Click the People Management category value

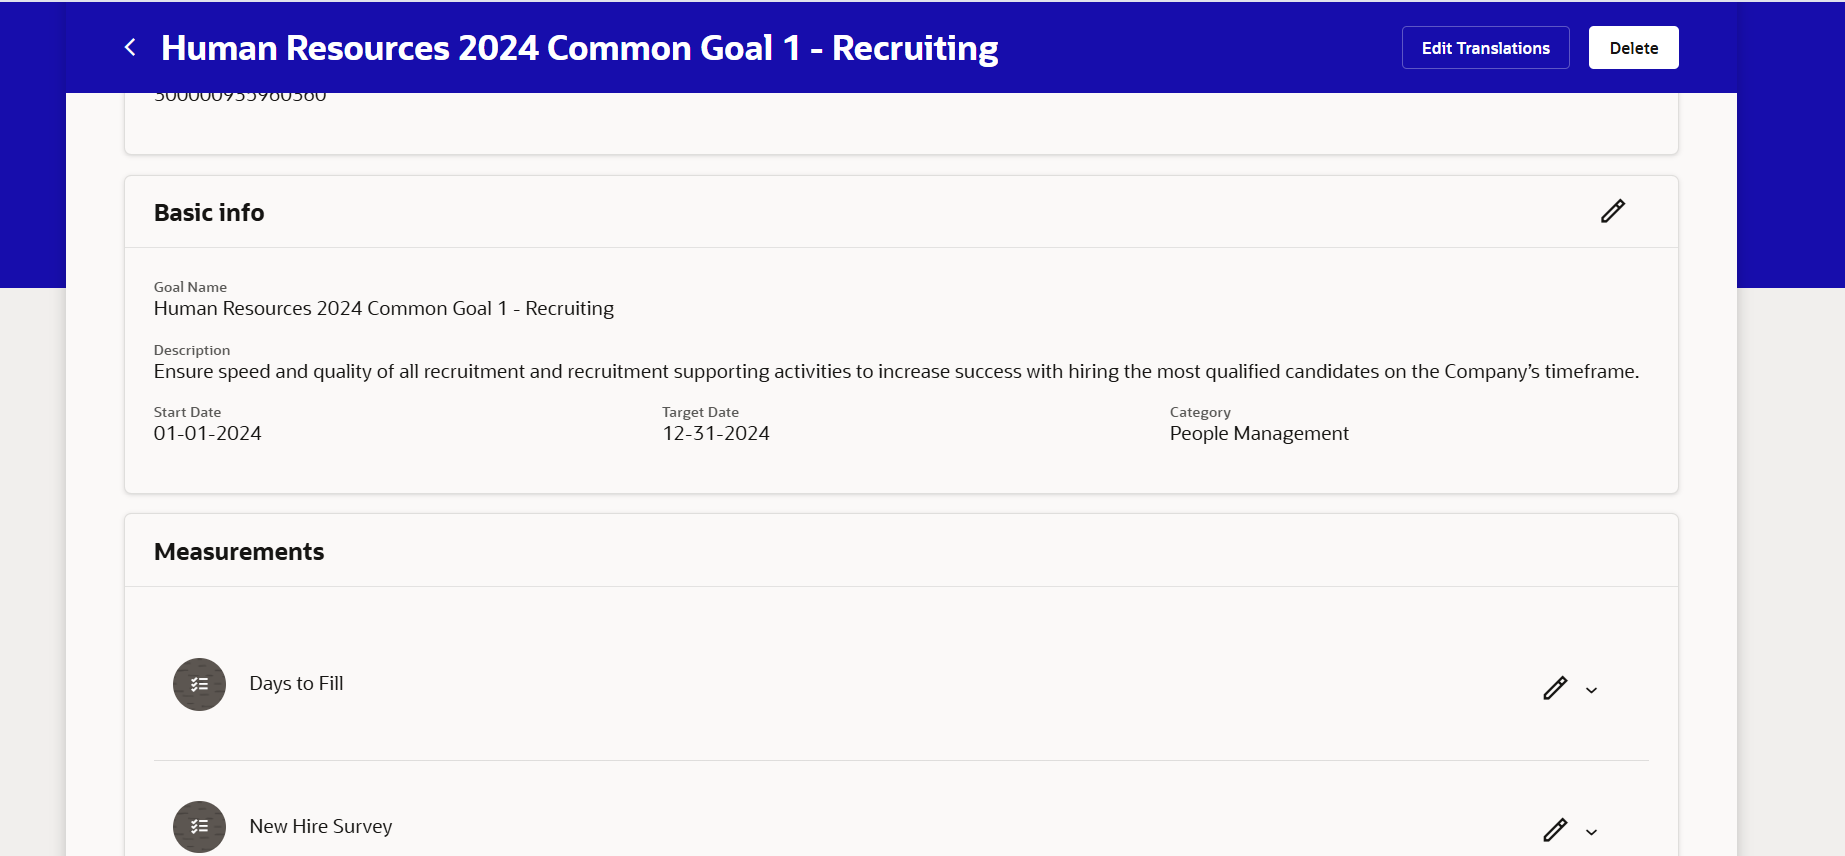[x=1259, y=433]
